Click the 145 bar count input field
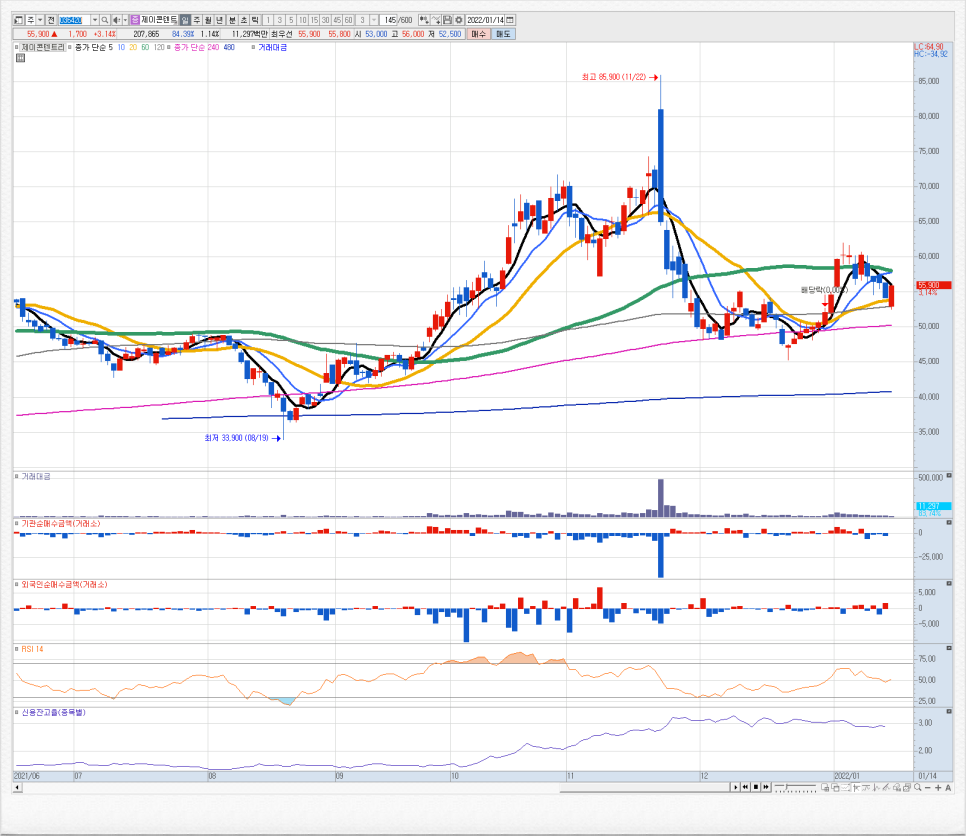 point(389,20)
